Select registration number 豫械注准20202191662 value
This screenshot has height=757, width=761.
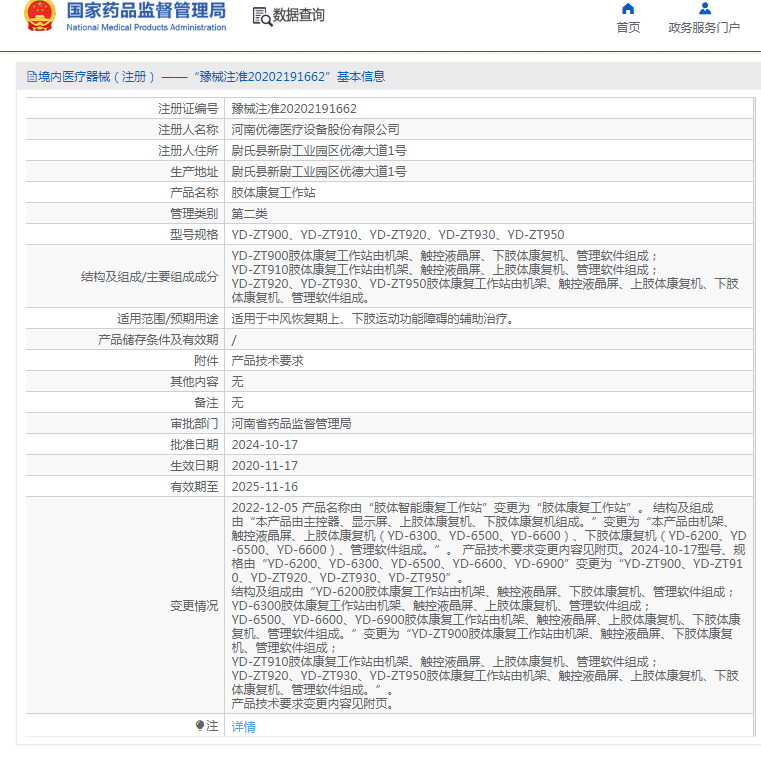pos(294,109)
